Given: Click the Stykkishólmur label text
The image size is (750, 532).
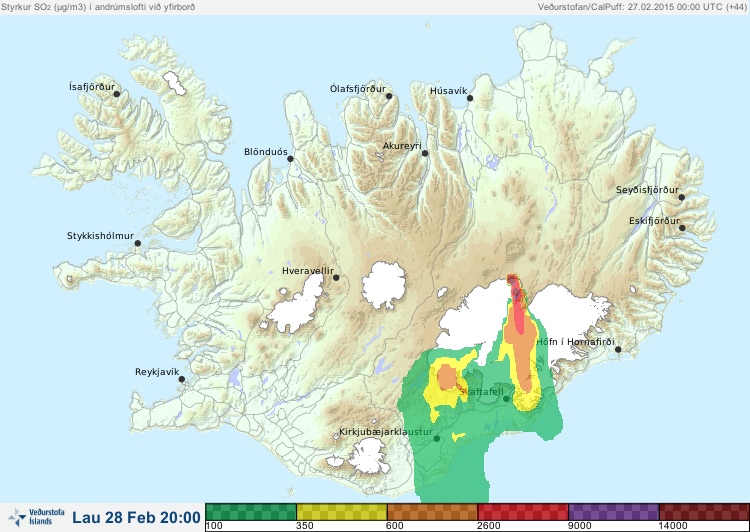Looking at the screenshot, I should click(100, 236).
